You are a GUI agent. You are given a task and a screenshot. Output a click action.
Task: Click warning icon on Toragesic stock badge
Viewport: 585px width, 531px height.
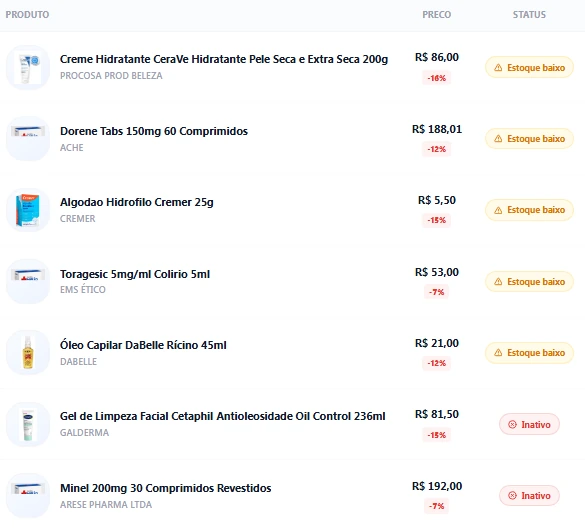[498, 282]
